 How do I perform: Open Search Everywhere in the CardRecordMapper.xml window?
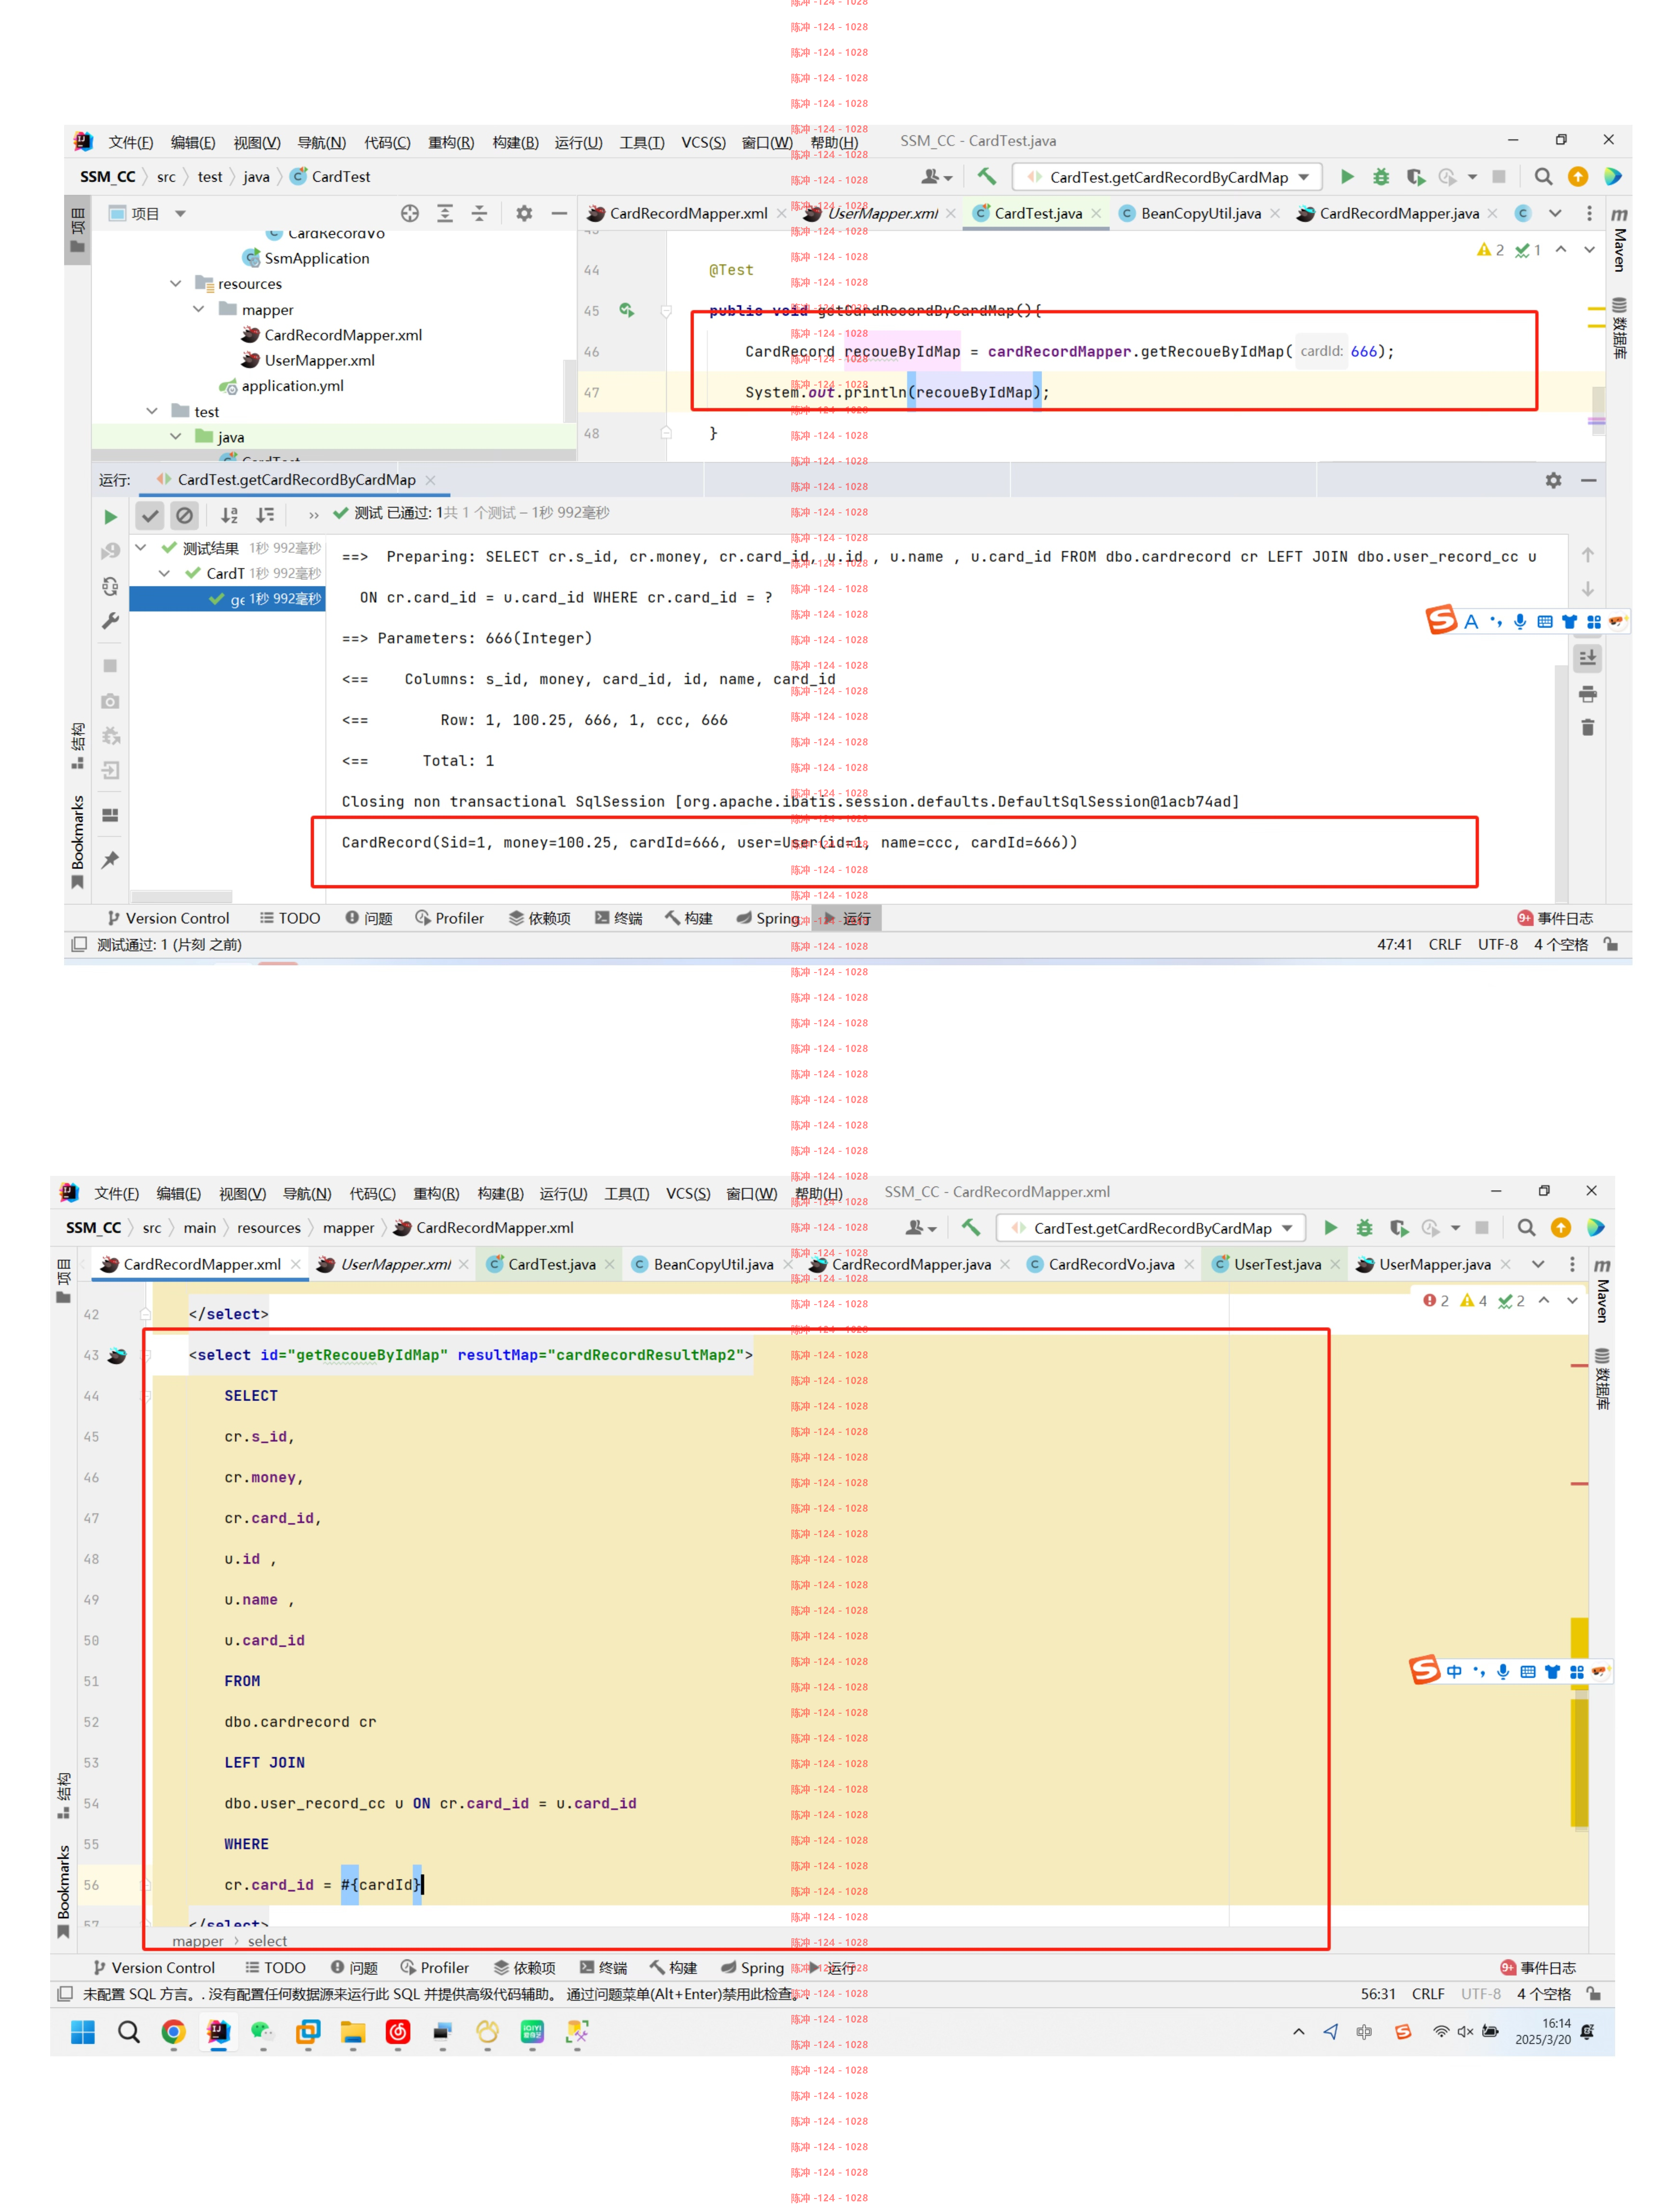(x=1526, y=1227)
